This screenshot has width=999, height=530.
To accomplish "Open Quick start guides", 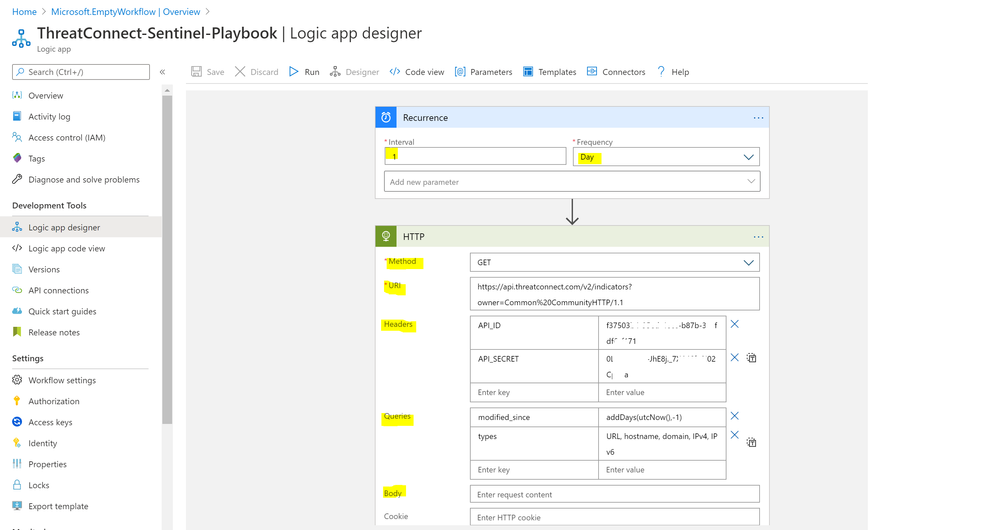I will (62, 312).
